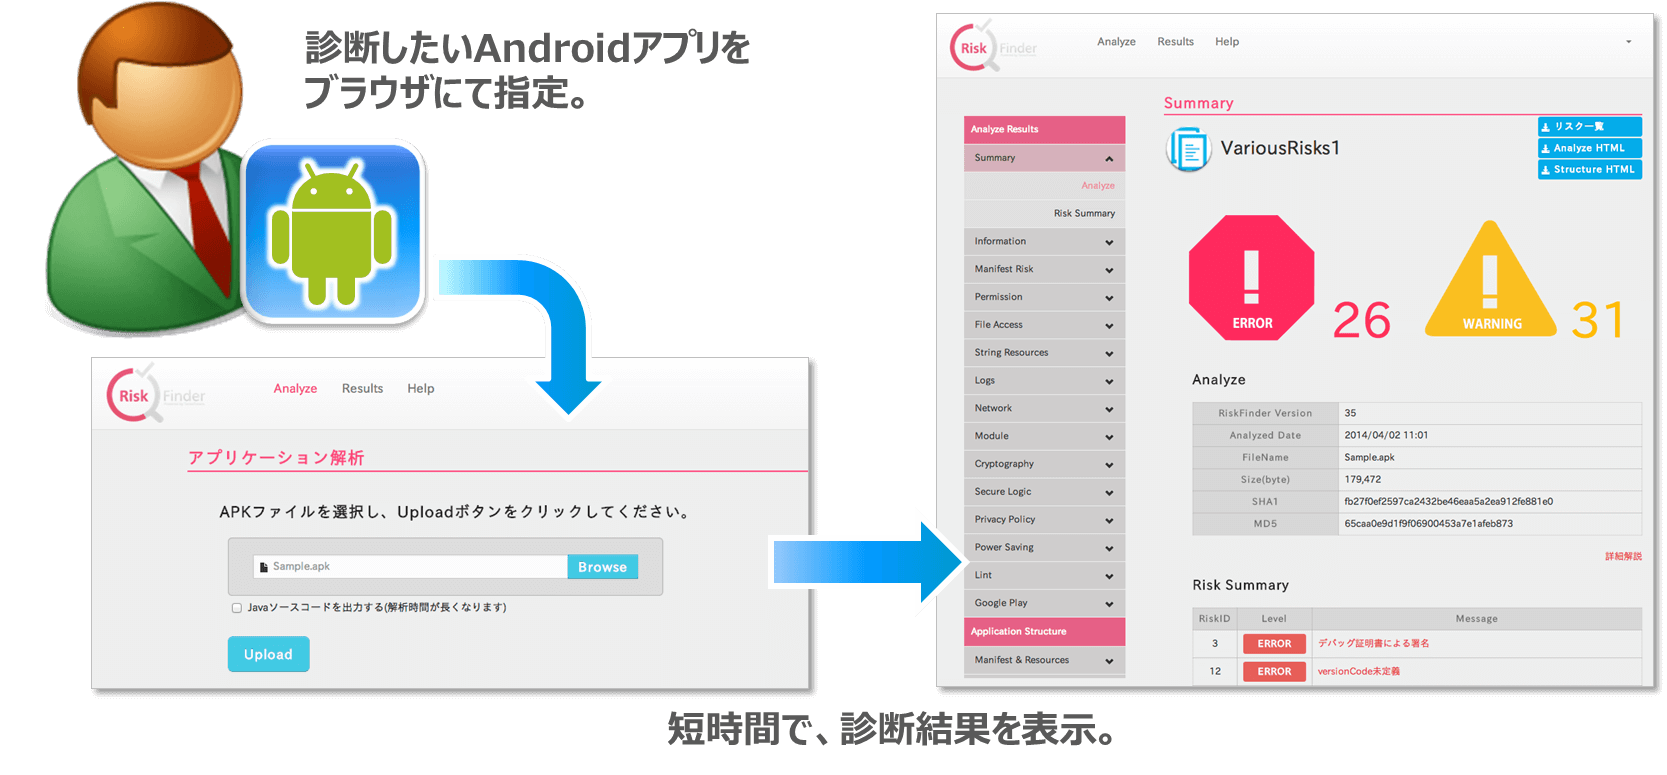Select the Analyze sub-item under Summary

click(1097, 186)
